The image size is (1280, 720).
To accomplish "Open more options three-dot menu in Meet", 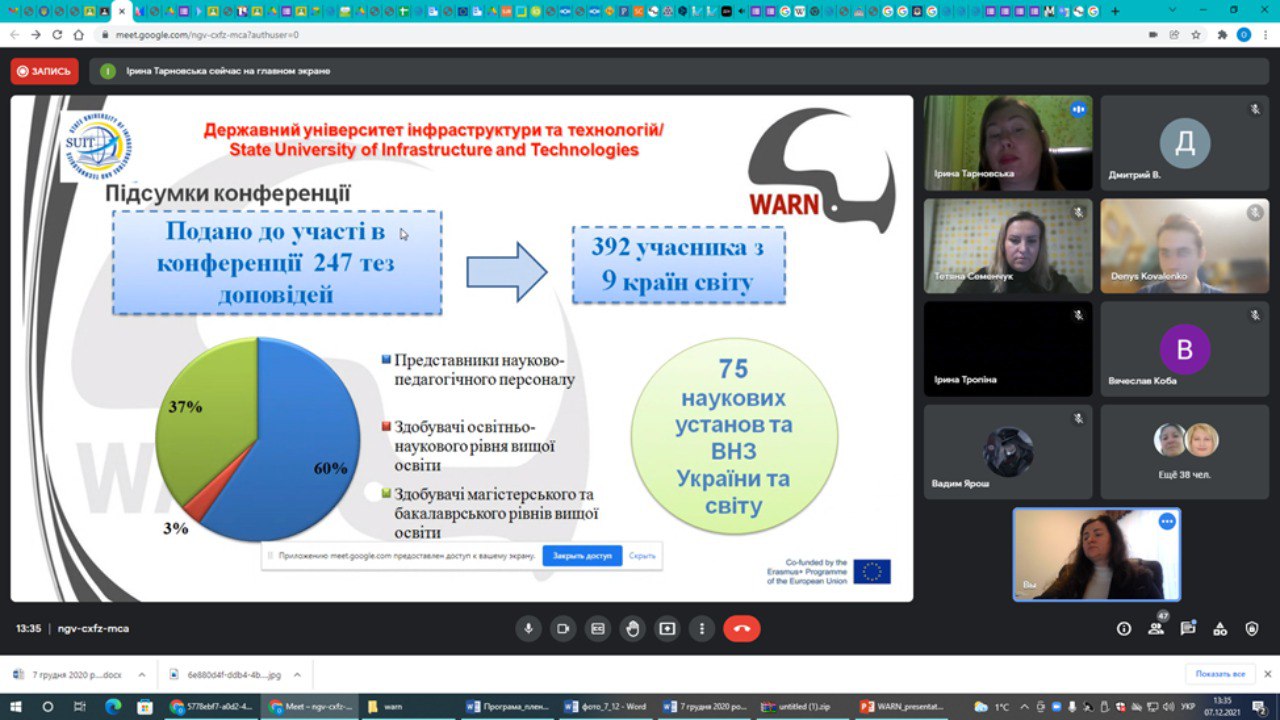I will 701,629.
